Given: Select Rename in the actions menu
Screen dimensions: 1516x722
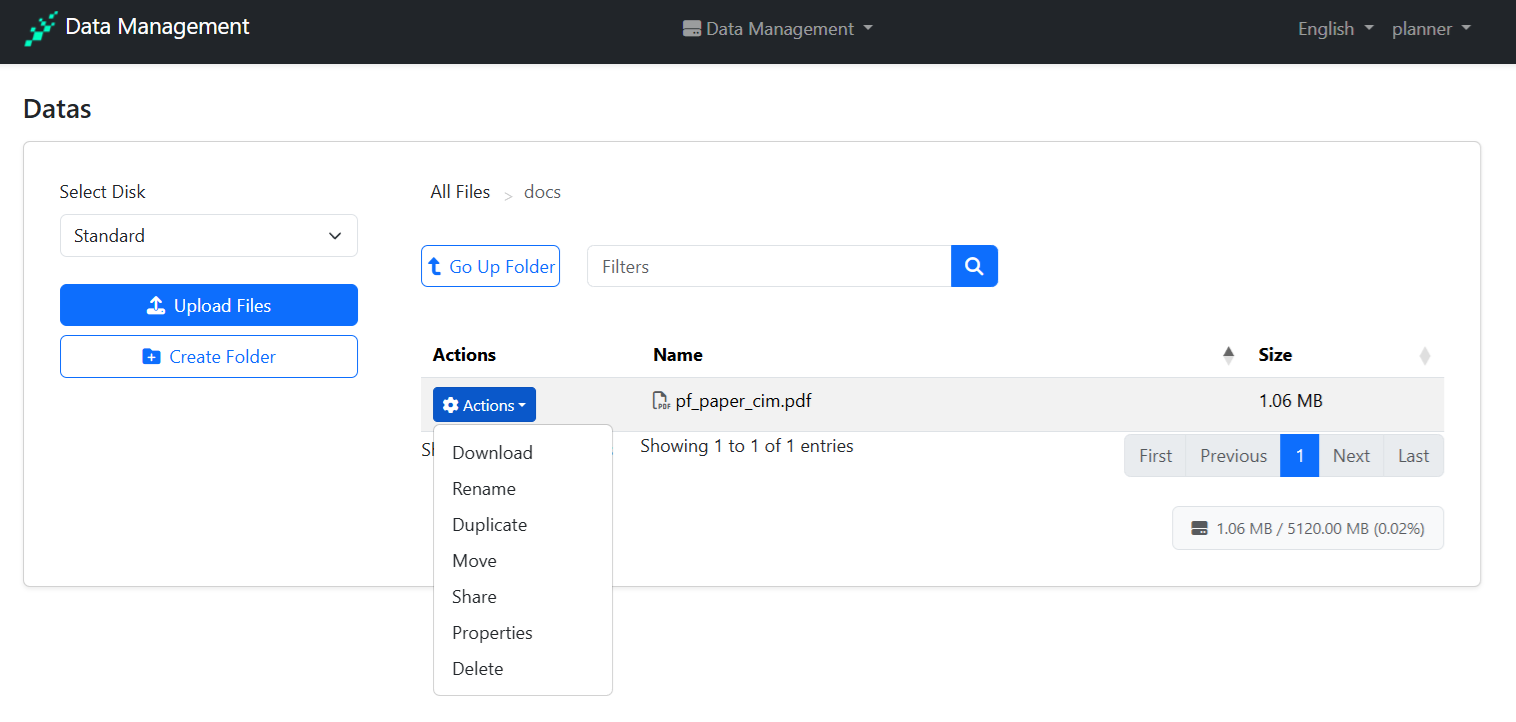Looking at the screenshot, I should click(x=484, y=489).
